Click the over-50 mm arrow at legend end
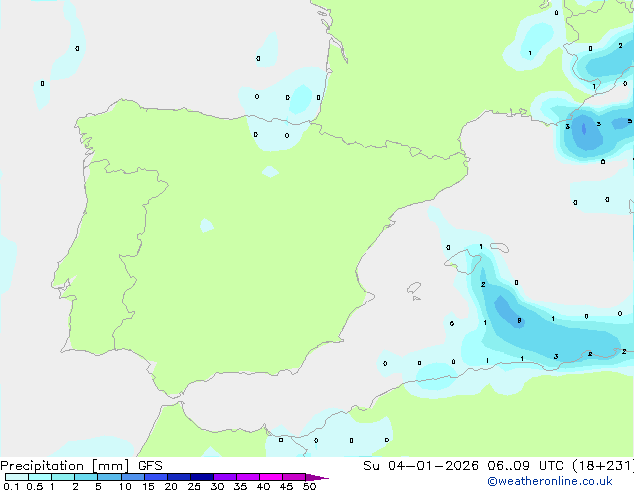Viewport: 634px width, 490px height. 317,477
